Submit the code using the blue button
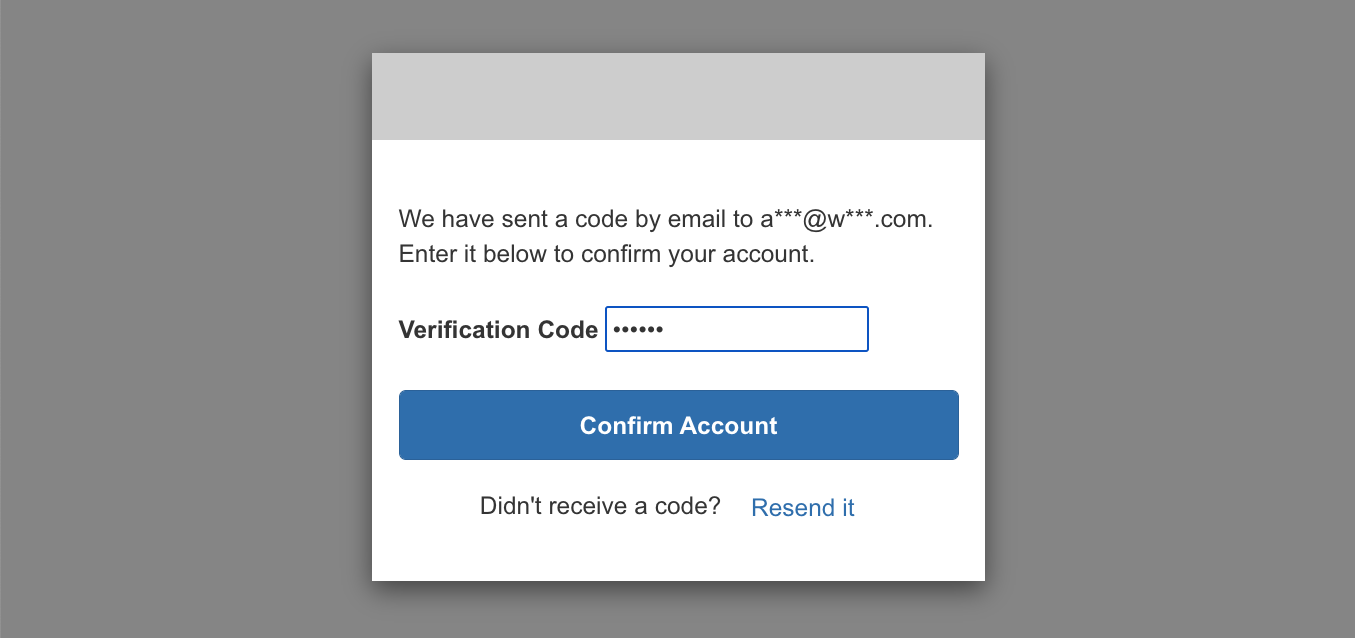This screenshot has height=638, width=1355. (x=679, y=425)
